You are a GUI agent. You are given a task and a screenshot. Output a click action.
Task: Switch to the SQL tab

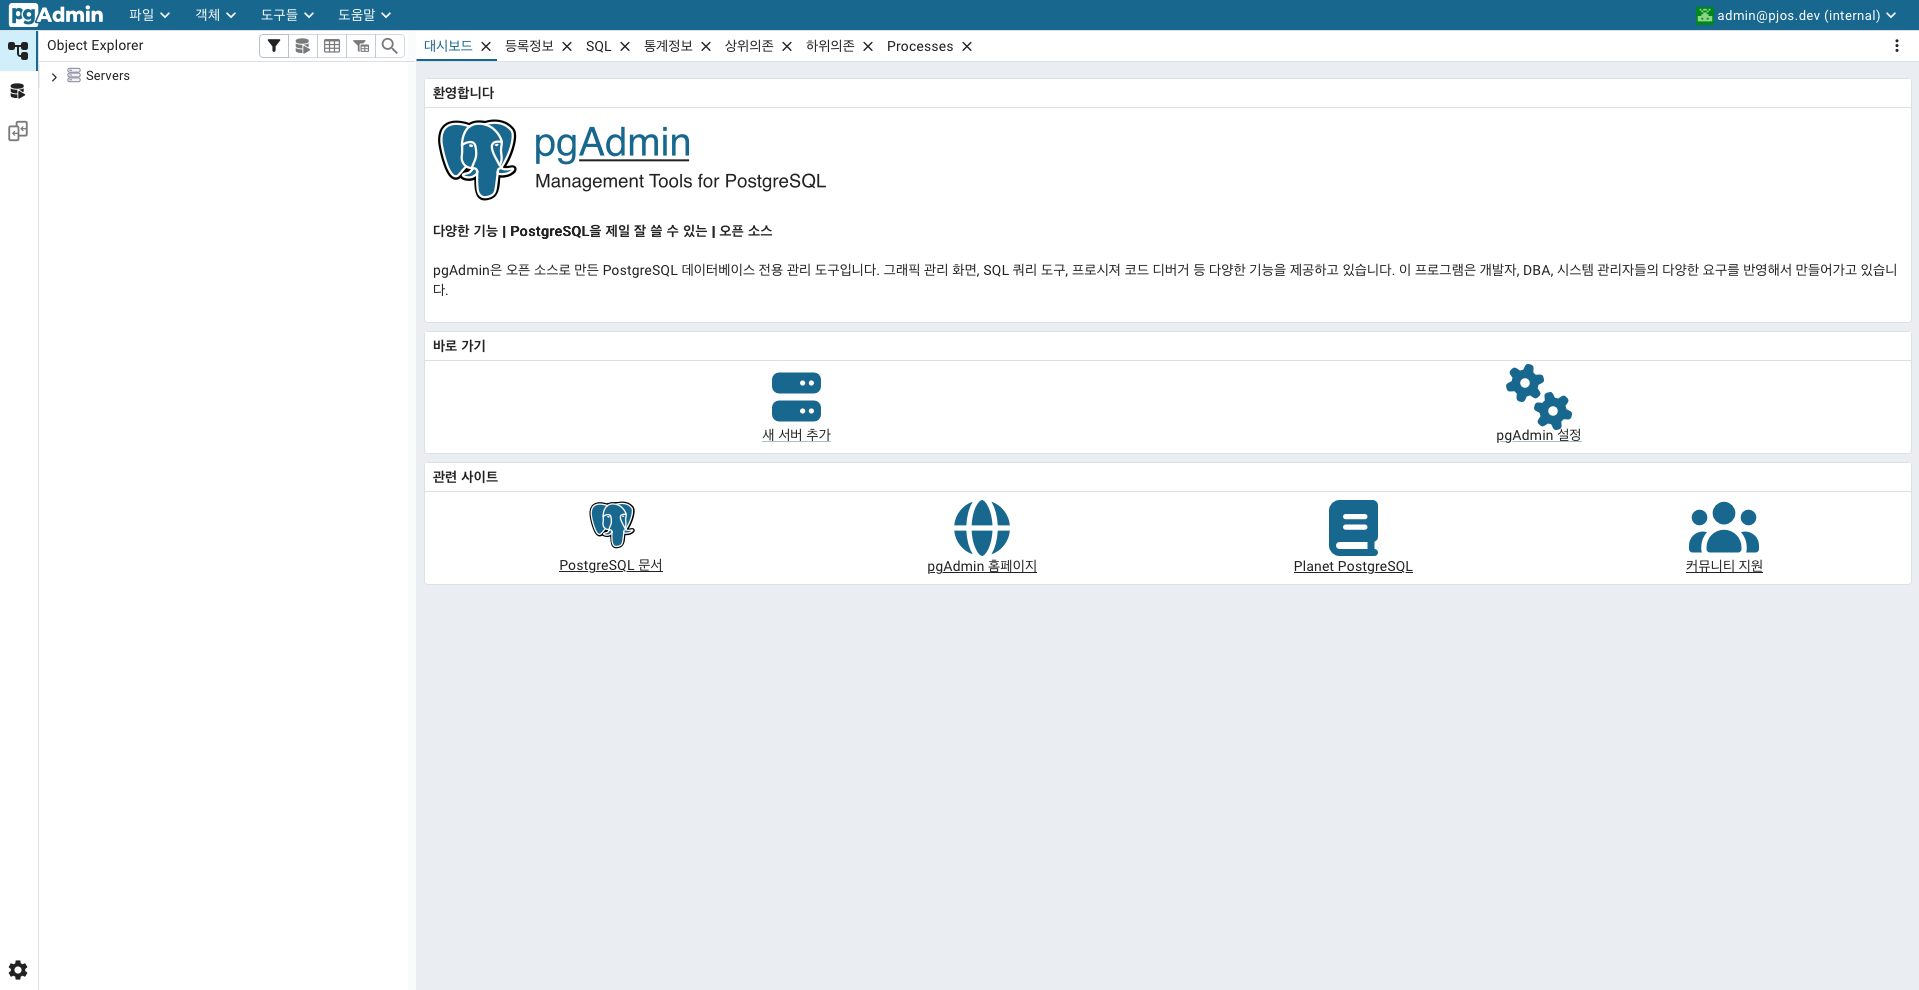(598, 46)
